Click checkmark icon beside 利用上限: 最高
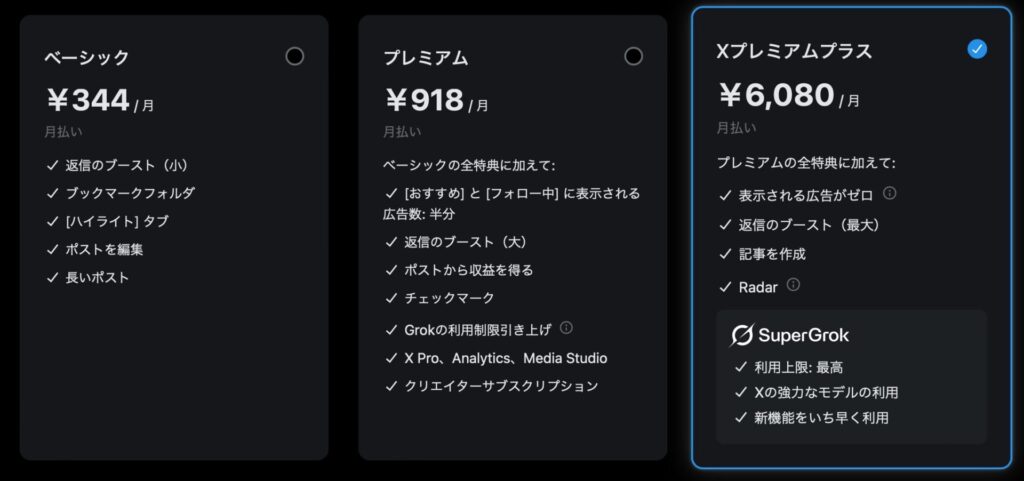The height and width of the screenshot is (481, 1024). tap(741, 367)
